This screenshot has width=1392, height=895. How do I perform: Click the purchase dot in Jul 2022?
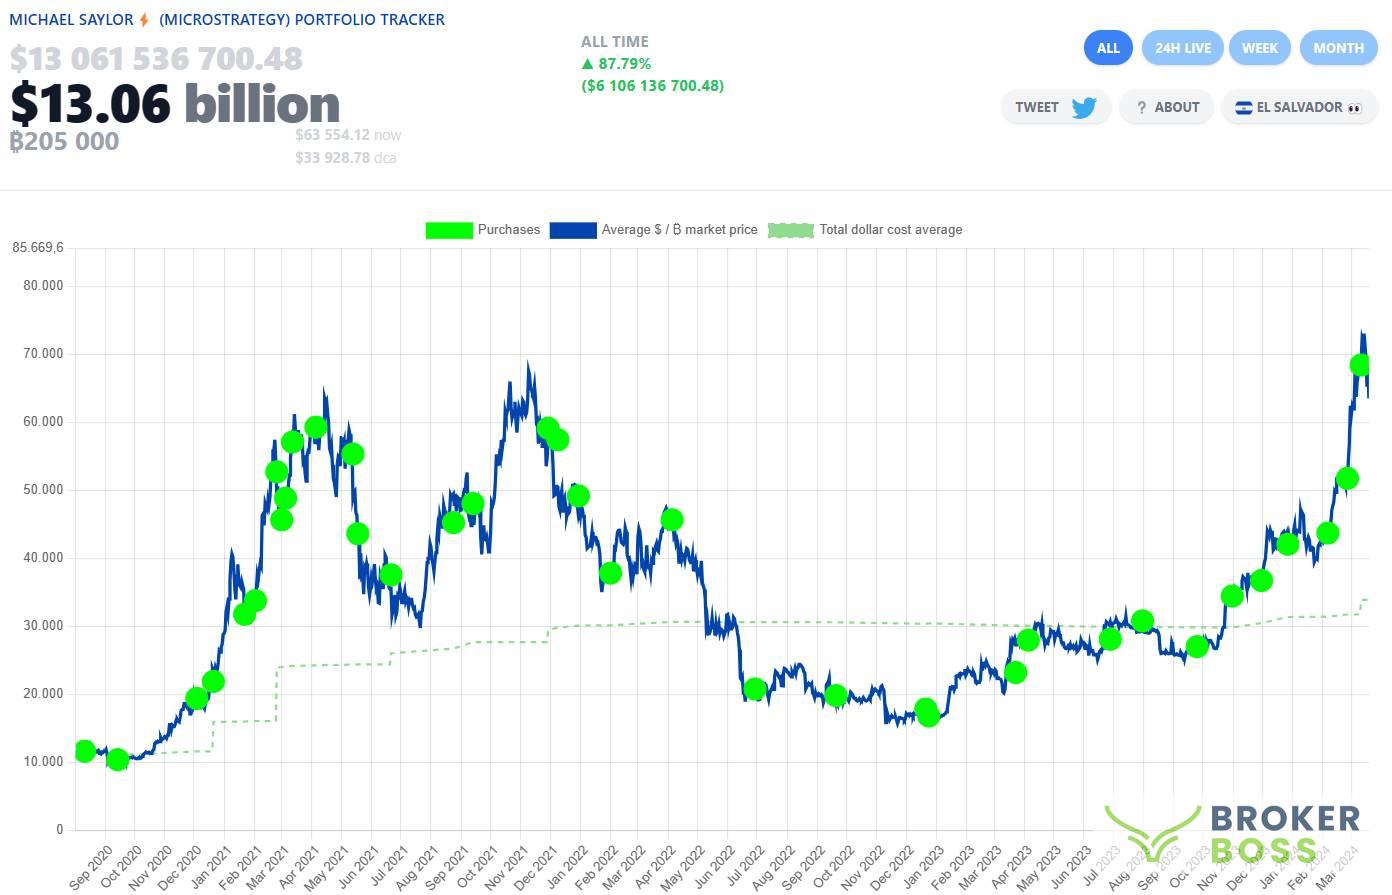[755, 689]
